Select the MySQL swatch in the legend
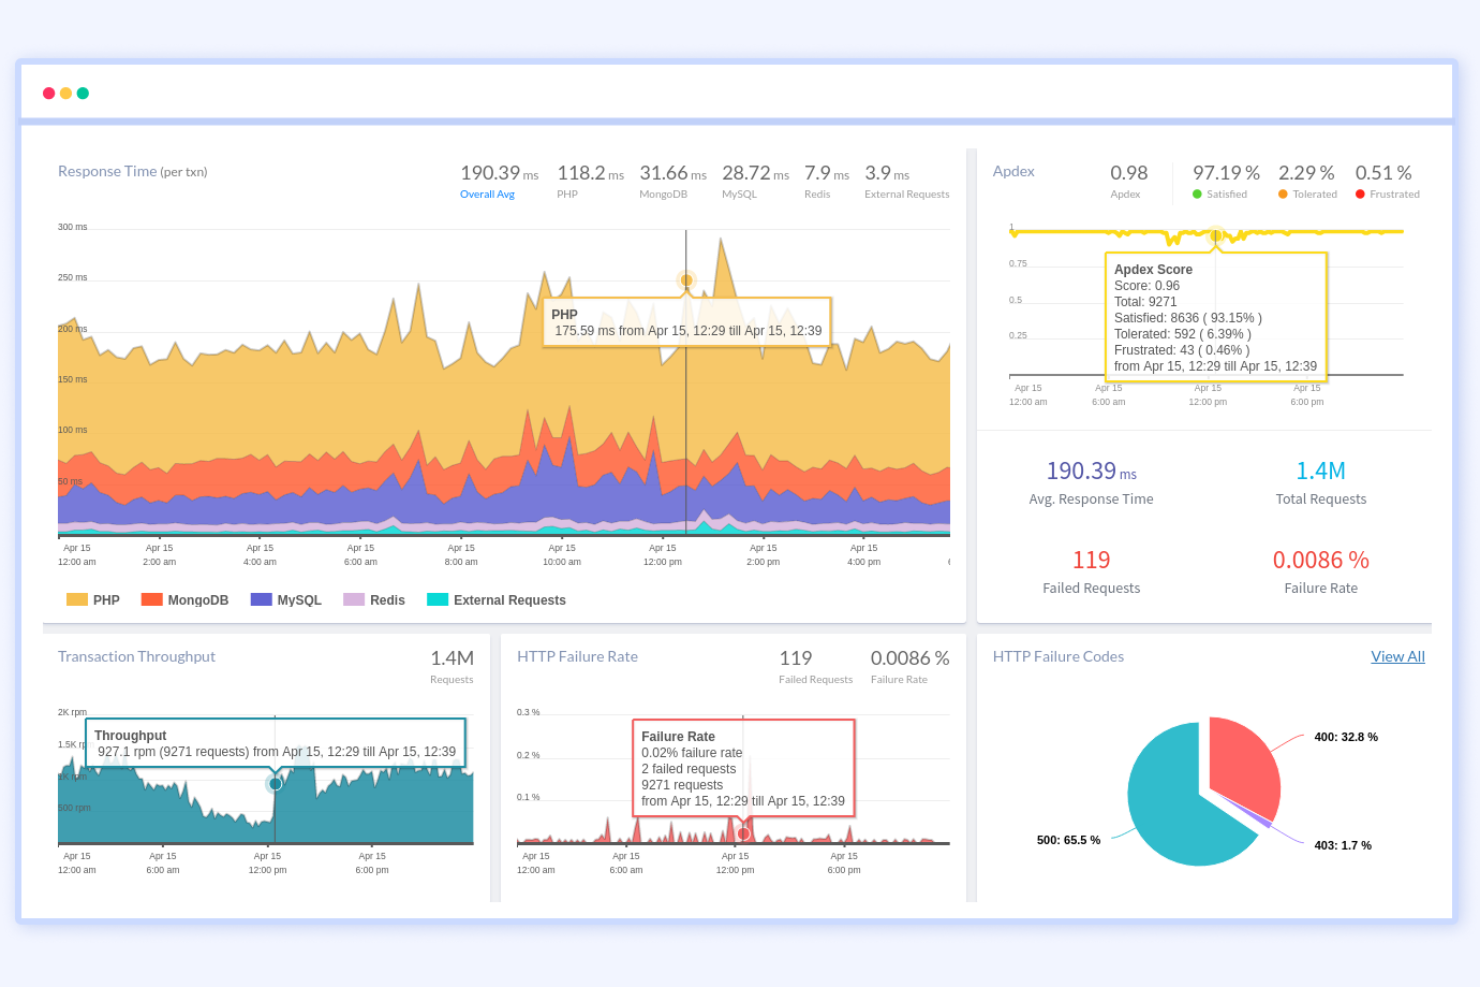 pos(261,599)
